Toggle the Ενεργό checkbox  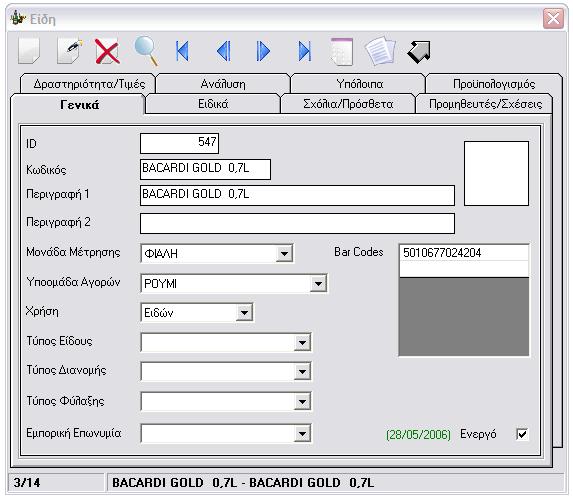(x=522, y=434)
